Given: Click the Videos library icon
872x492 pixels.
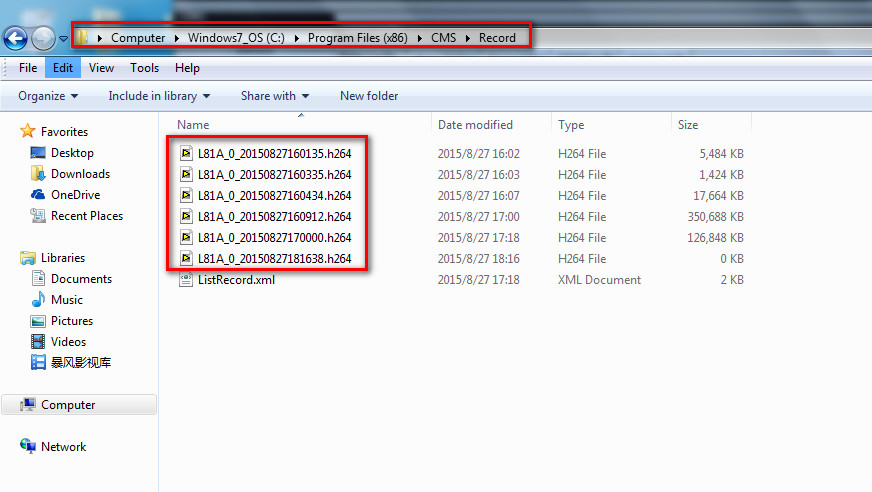Looking at the screenshot, I should (38, 341).
